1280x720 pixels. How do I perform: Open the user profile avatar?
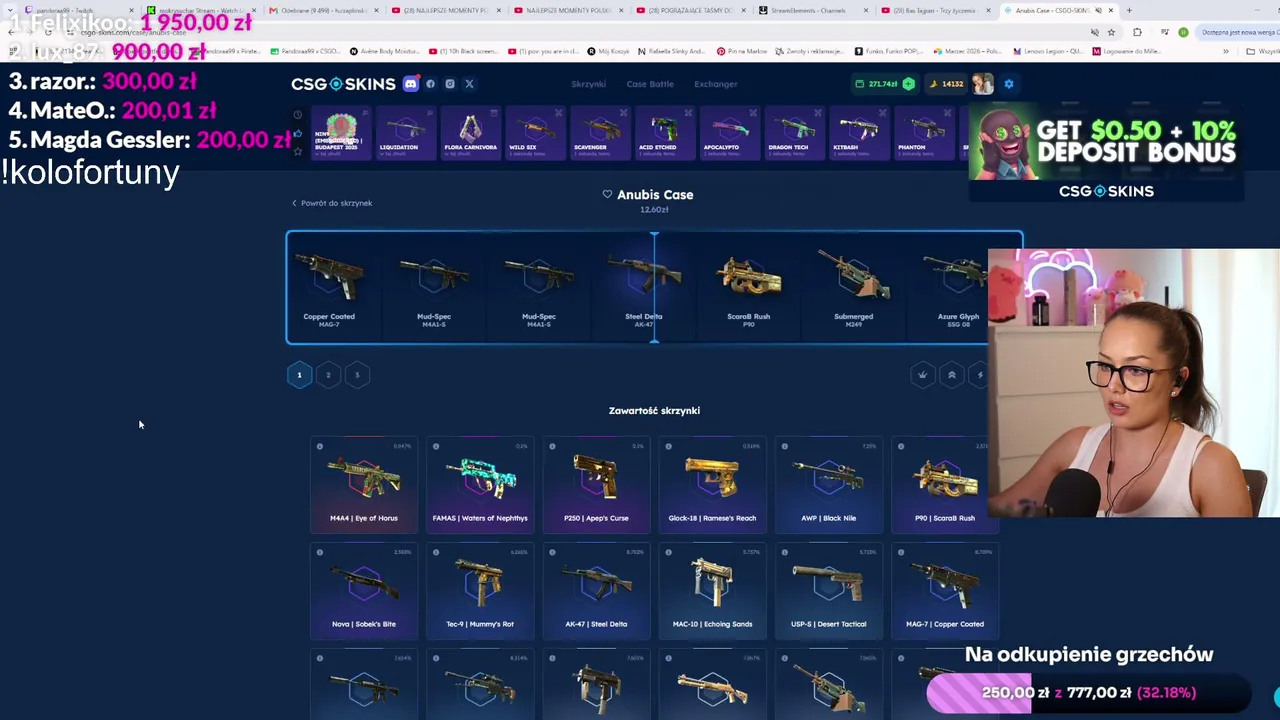(983, 84)
